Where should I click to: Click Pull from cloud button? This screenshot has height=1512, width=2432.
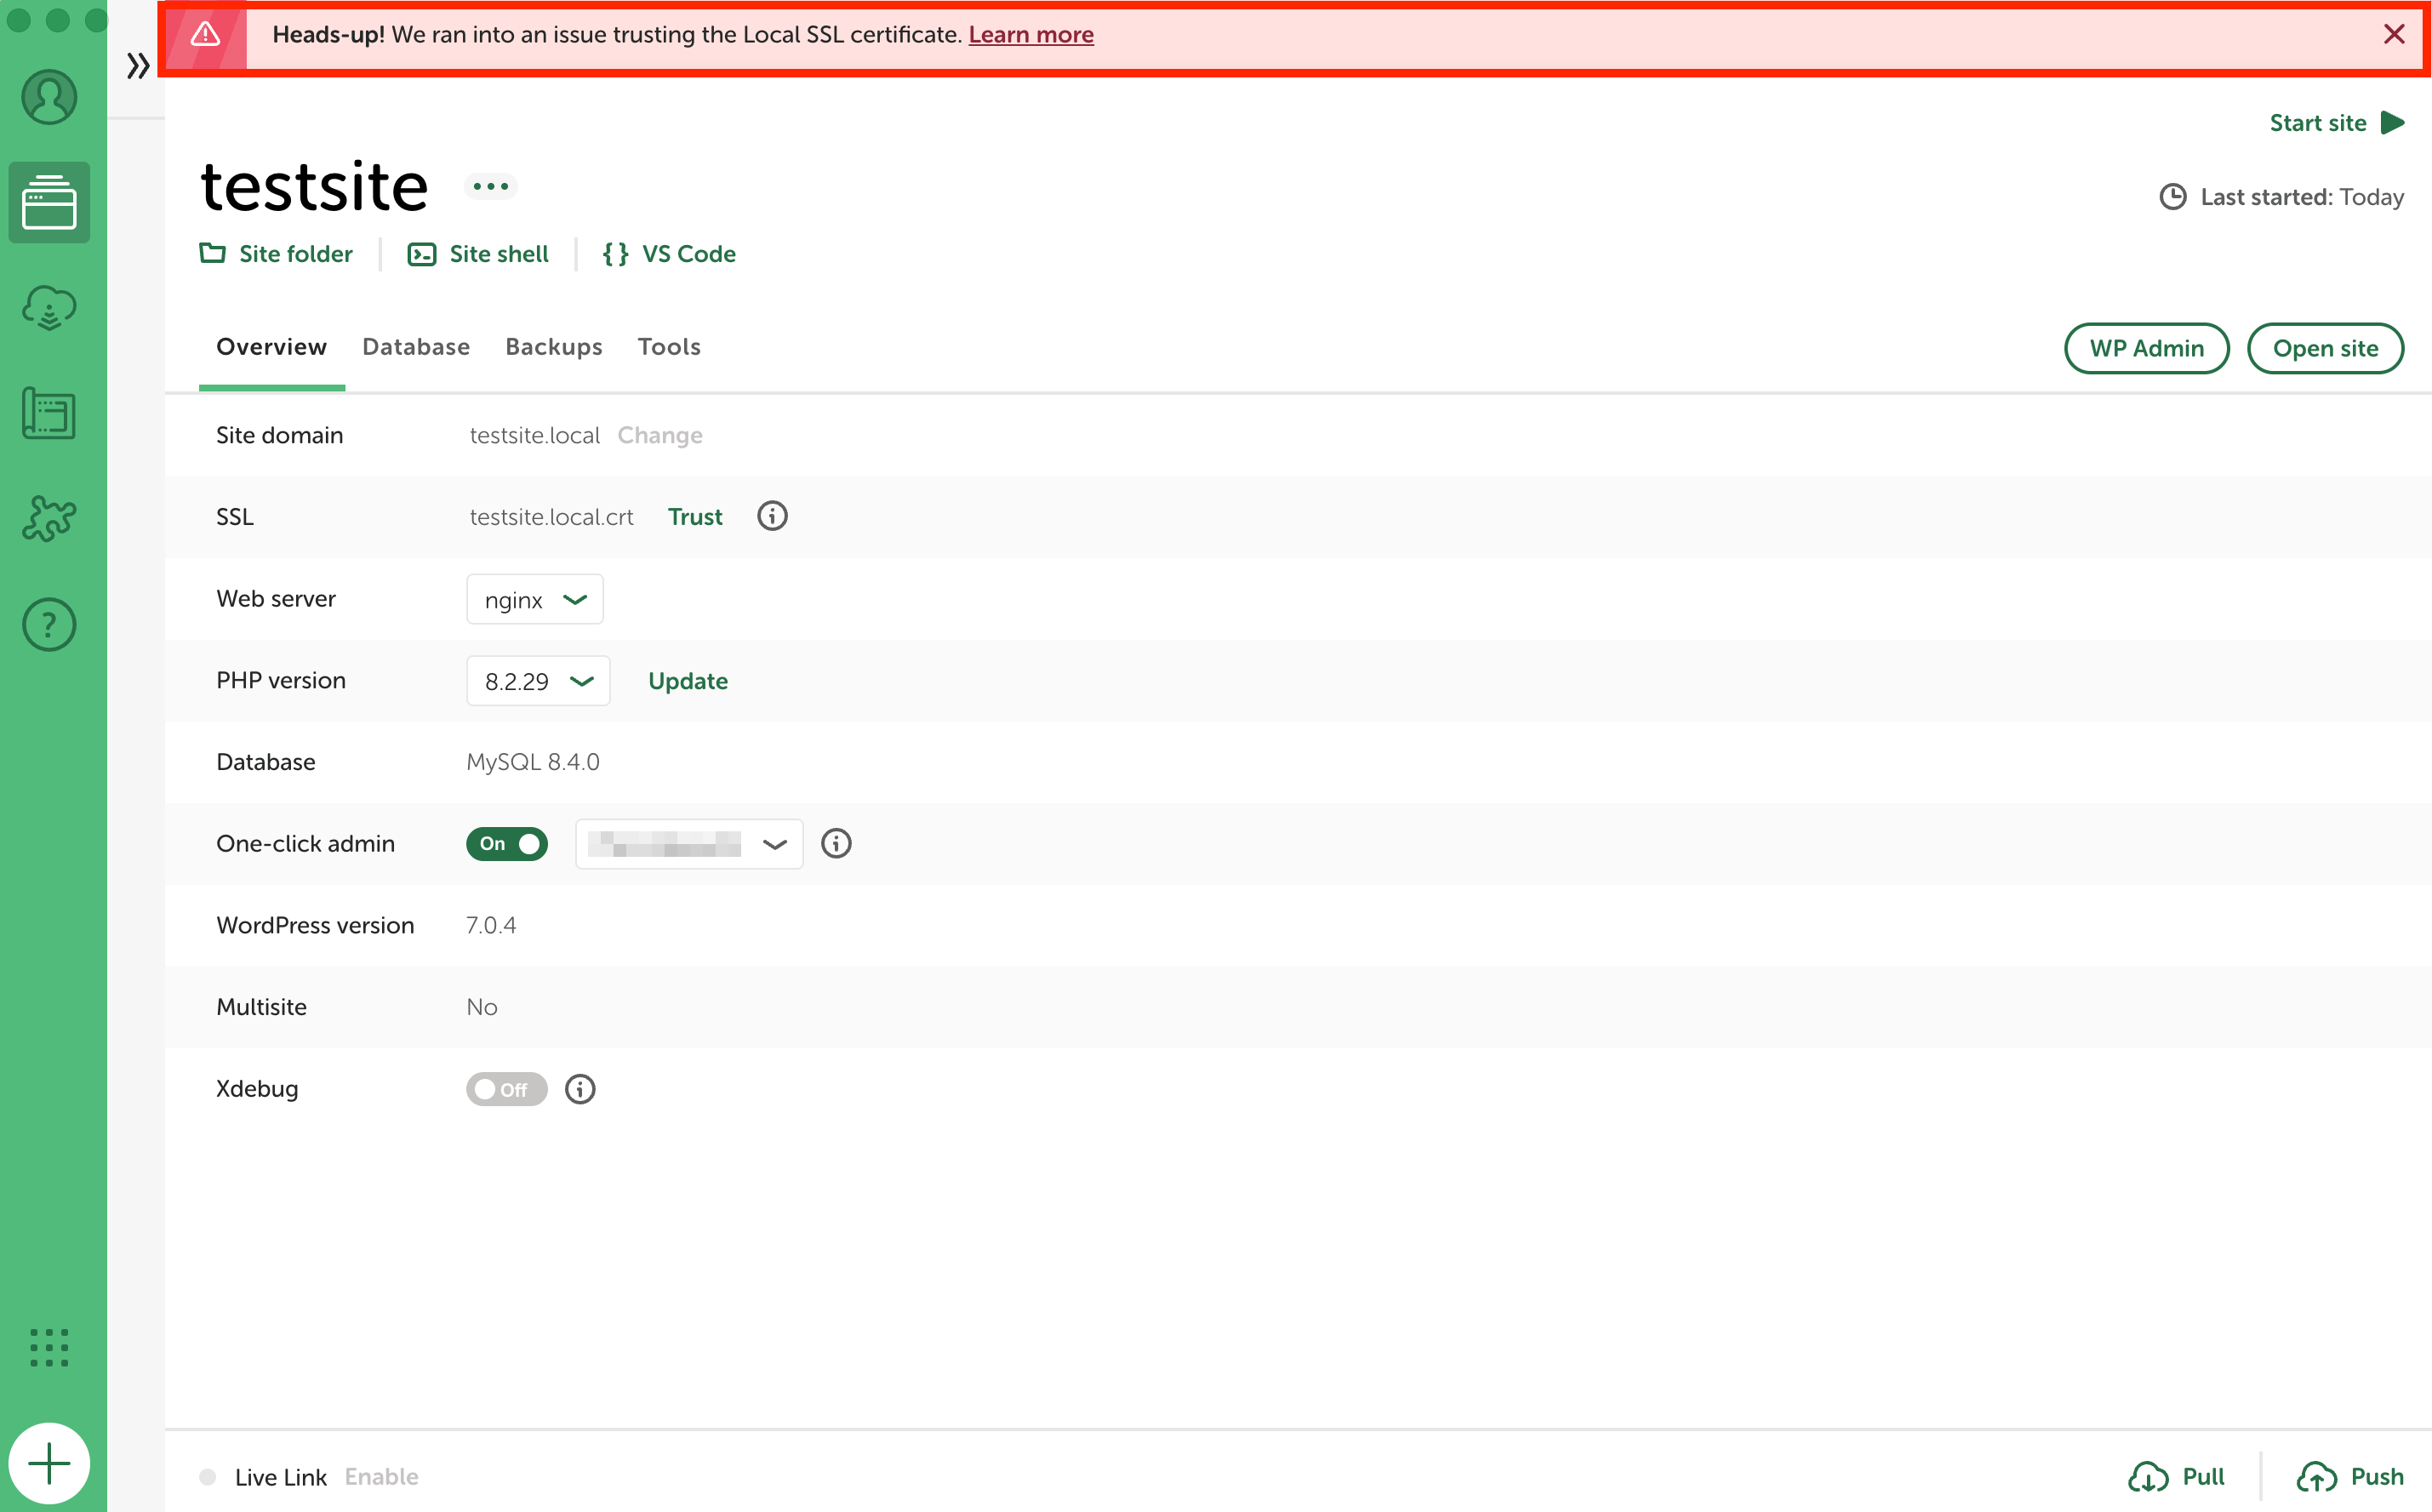pyautogui.click(x=2177, y=1477)
